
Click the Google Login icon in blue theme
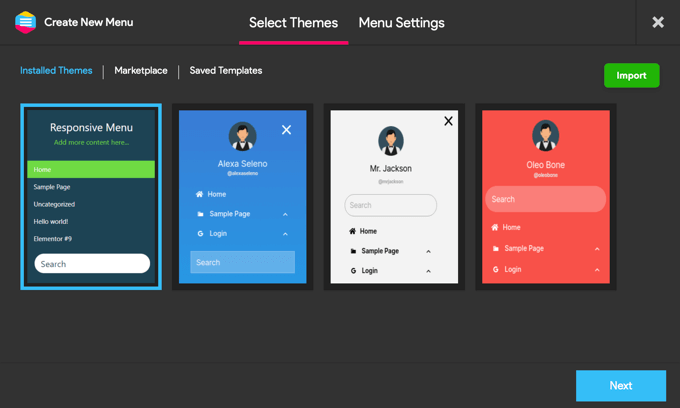tap(200, 234)
